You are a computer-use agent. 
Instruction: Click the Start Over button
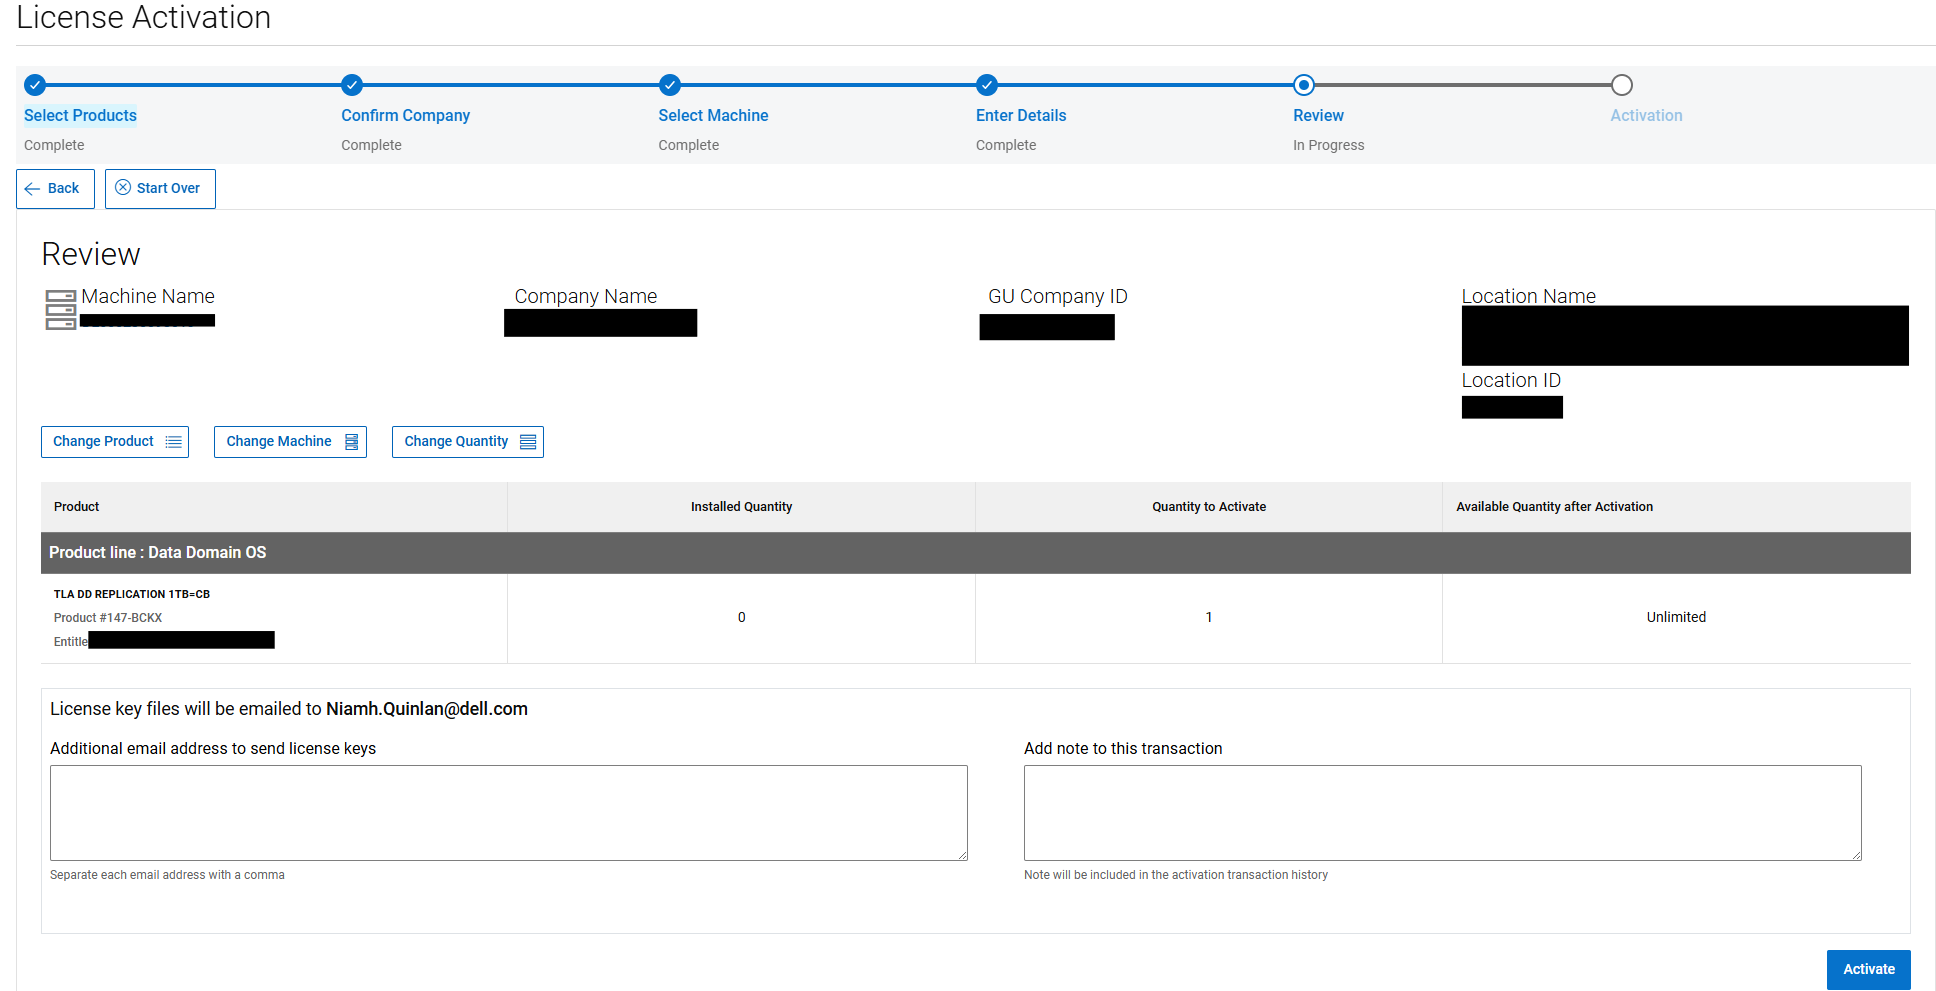(160, 188)
